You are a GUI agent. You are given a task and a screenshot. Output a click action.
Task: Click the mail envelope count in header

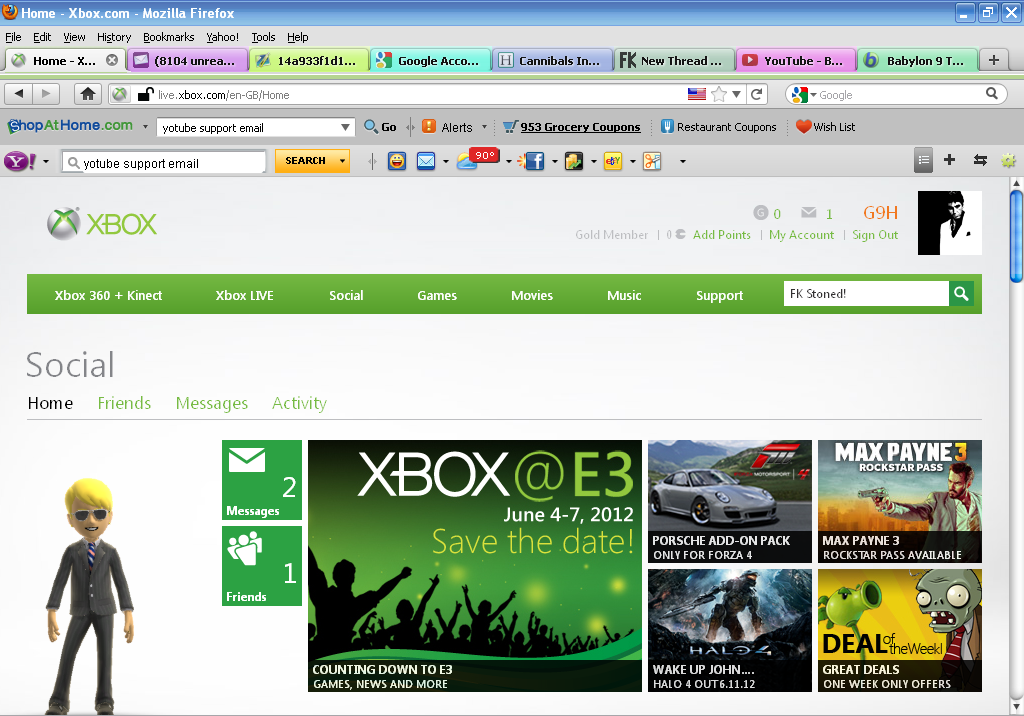(x=816, y=213)
